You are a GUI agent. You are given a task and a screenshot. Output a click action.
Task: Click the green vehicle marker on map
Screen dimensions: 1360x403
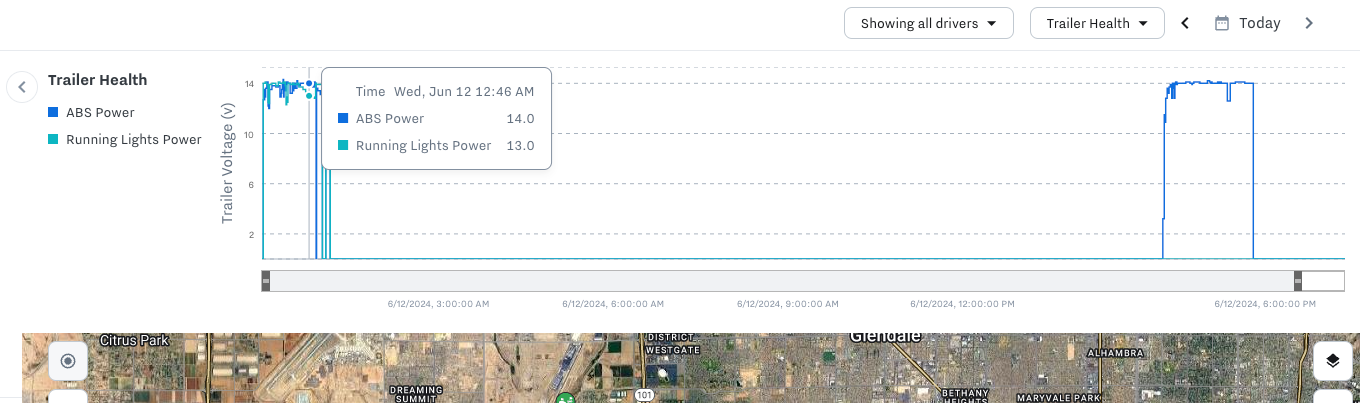(x=563, y=399)
